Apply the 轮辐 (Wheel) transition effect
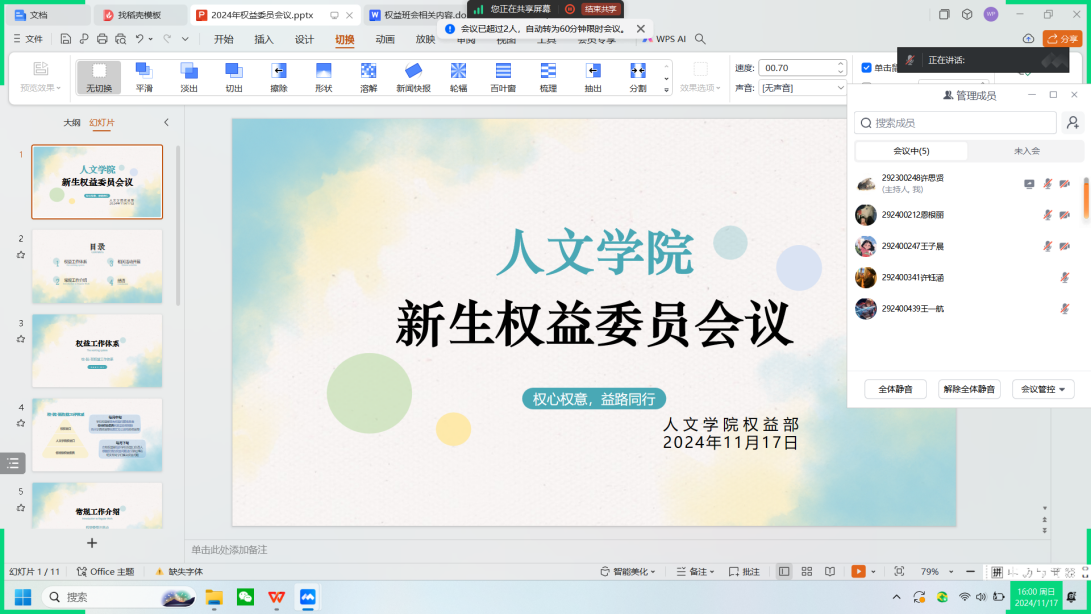 click(x=458, y=76)
